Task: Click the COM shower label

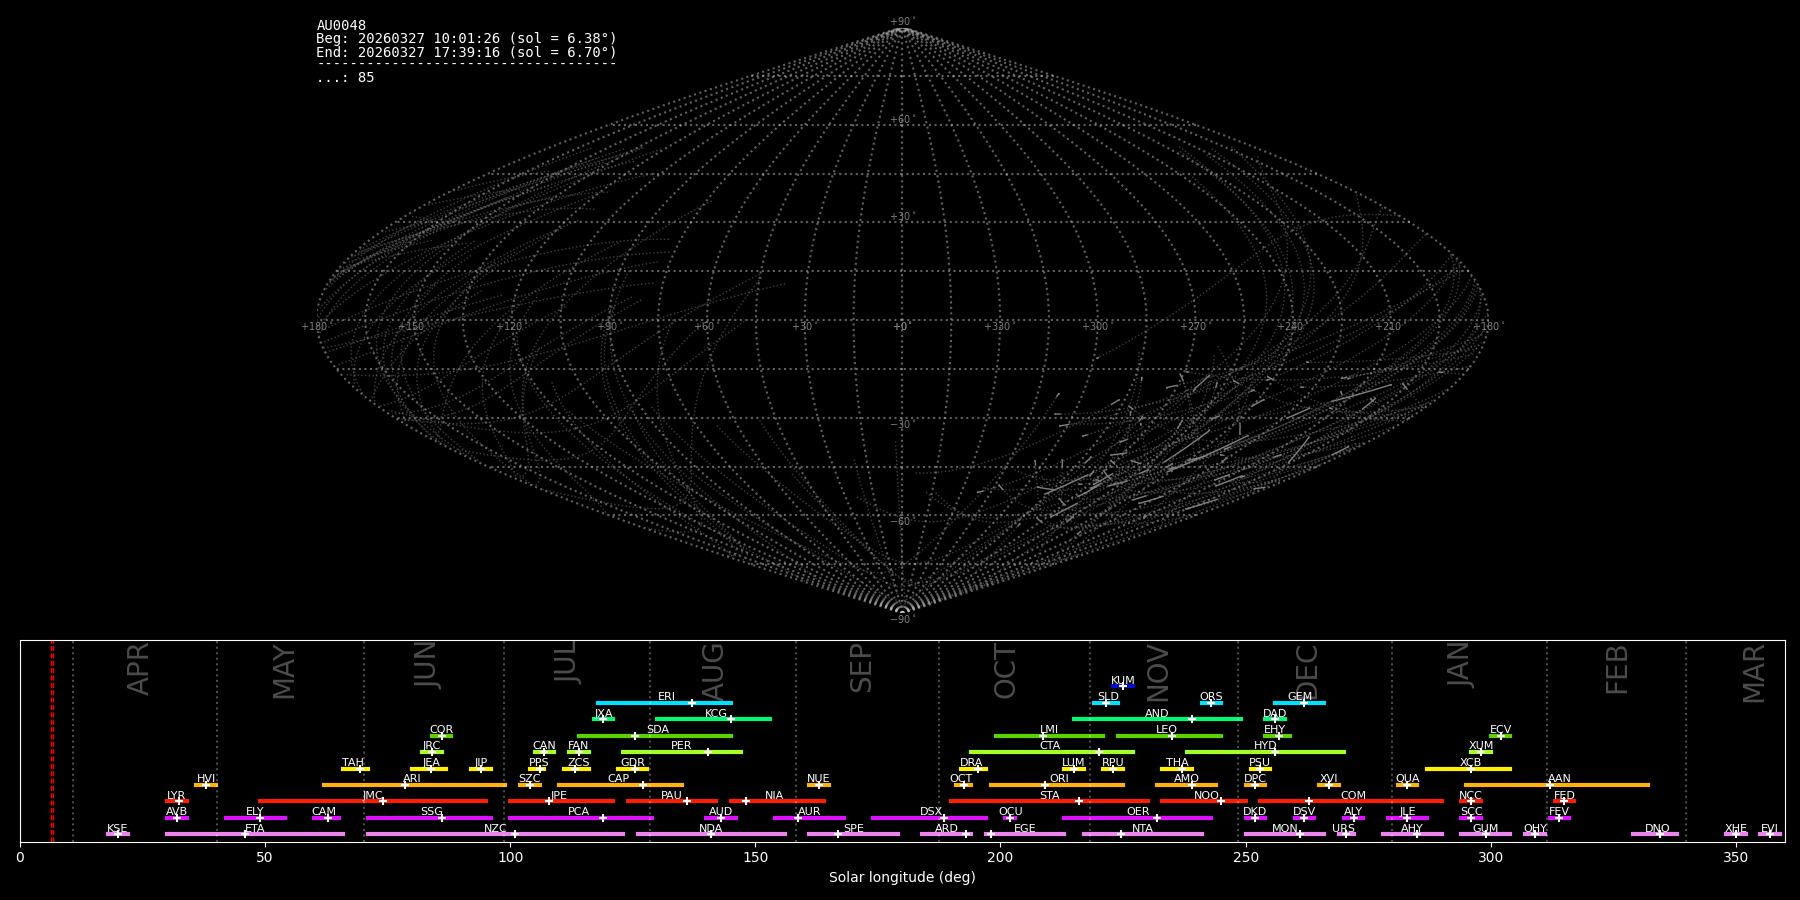Action: [1353, 796]
